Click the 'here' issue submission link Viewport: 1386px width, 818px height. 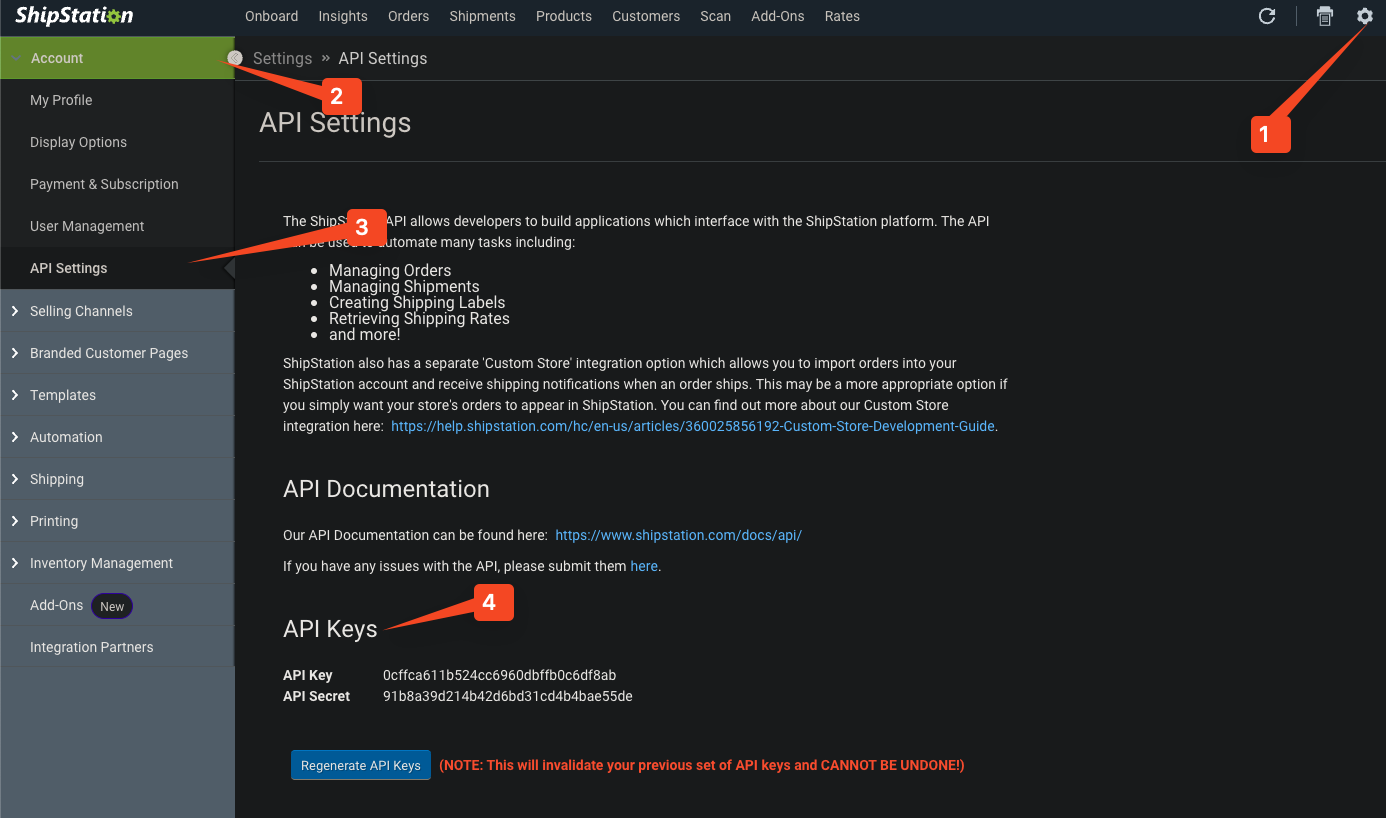tap(644, 566)
